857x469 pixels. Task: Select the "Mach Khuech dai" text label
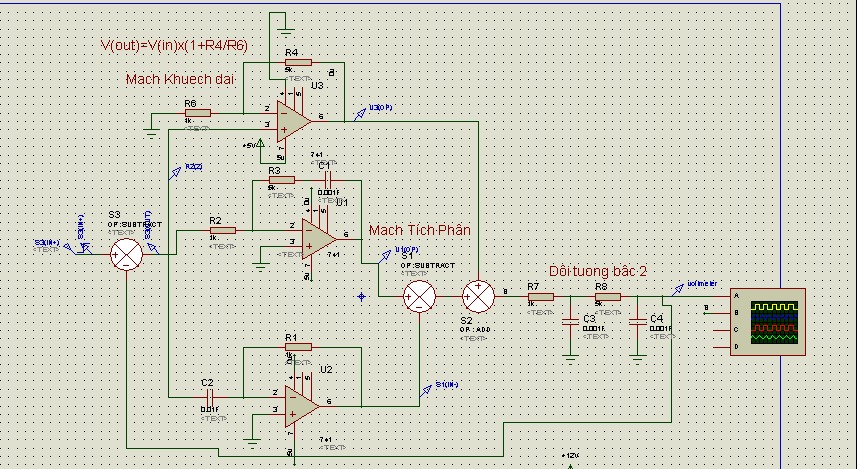(x=180, y=79)
